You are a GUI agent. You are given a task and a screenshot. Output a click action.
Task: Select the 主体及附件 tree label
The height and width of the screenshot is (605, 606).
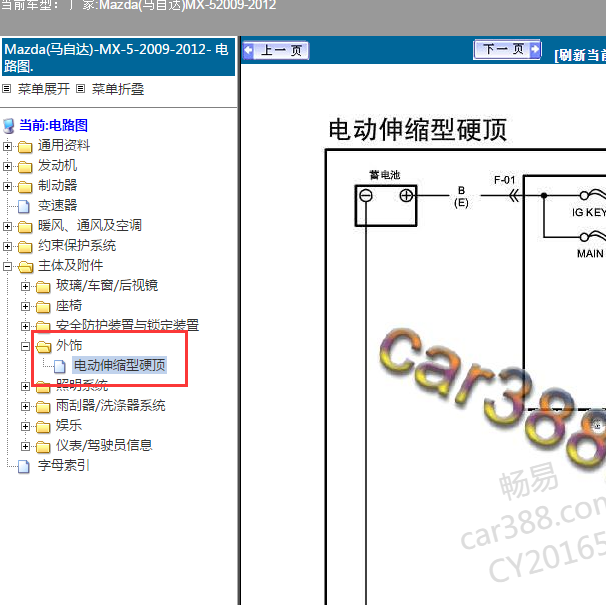click(70, 266)
